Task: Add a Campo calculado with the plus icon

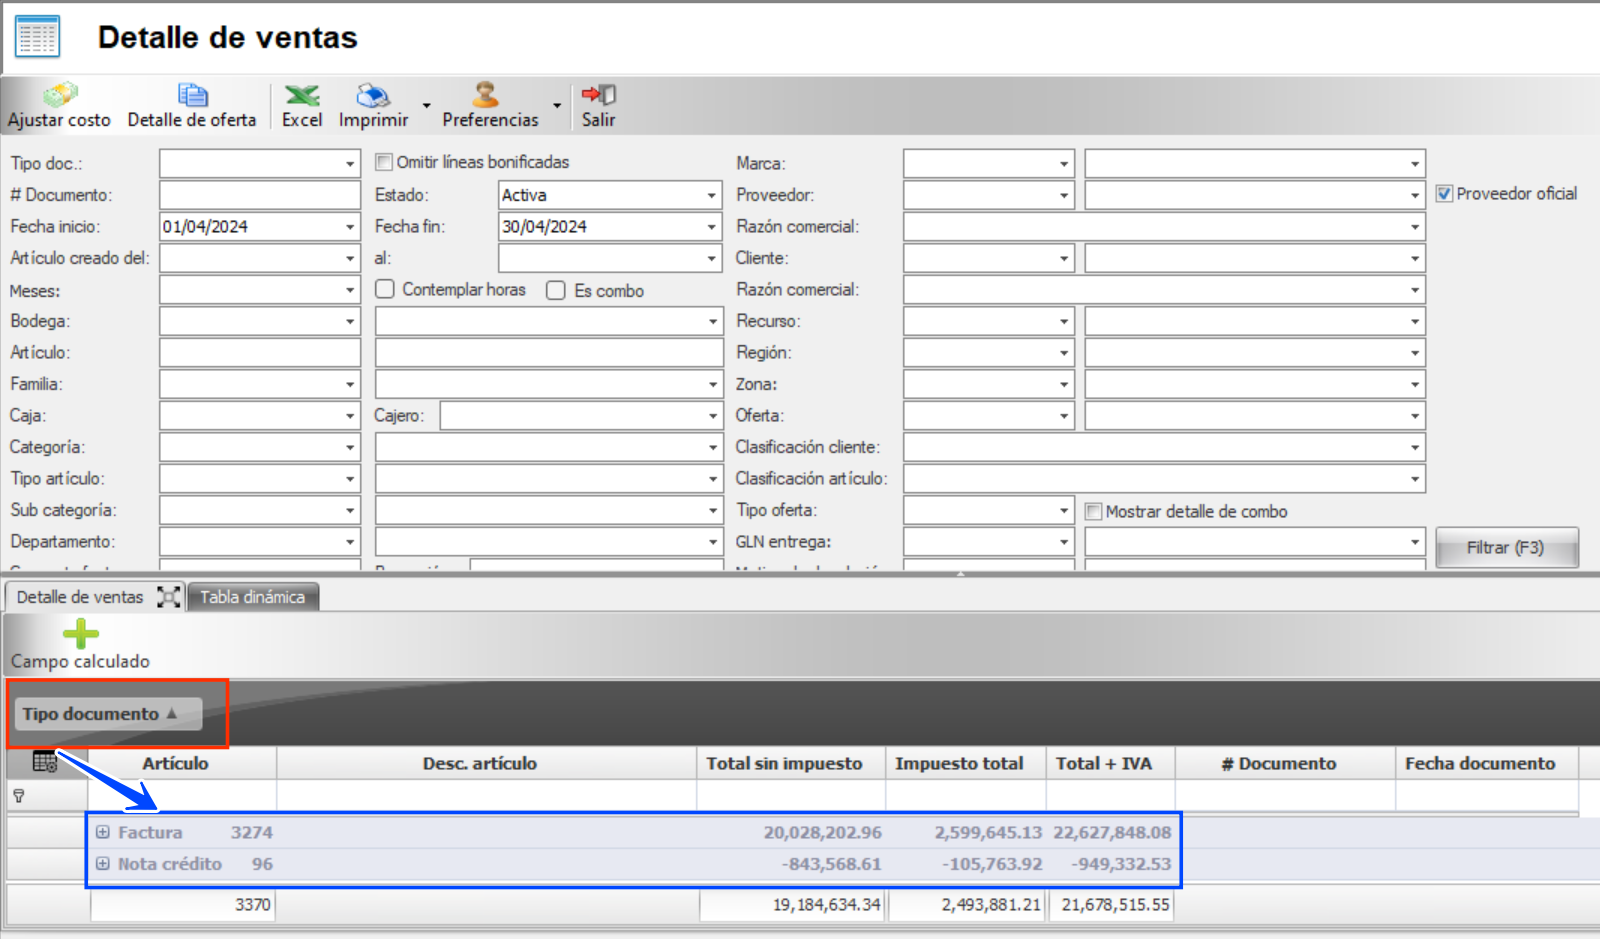Action: [80, 634]
